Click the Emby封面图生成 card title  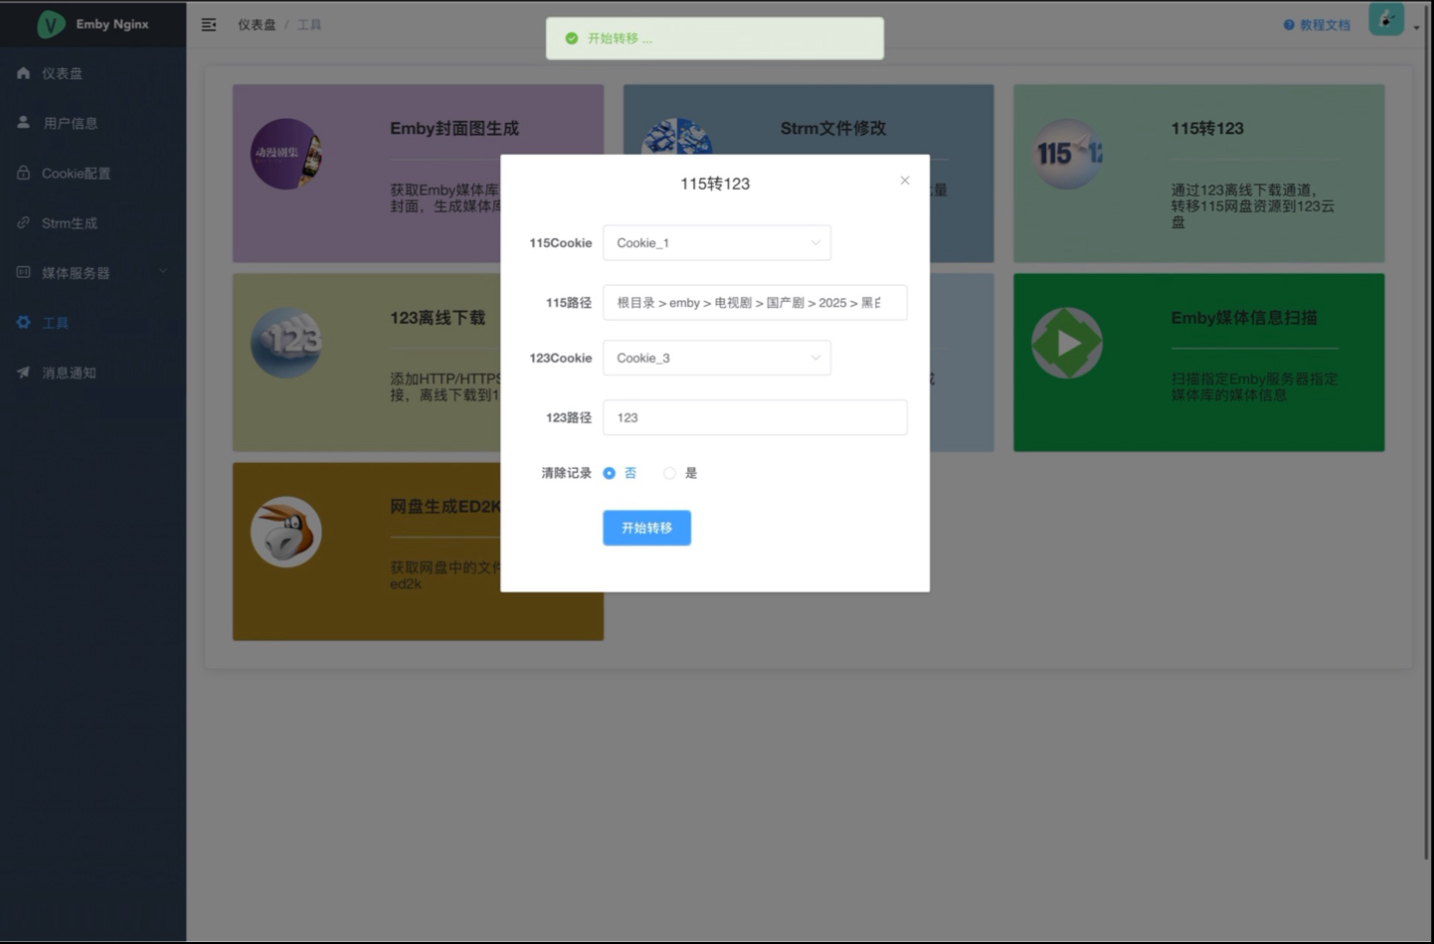tap(454, 129)
